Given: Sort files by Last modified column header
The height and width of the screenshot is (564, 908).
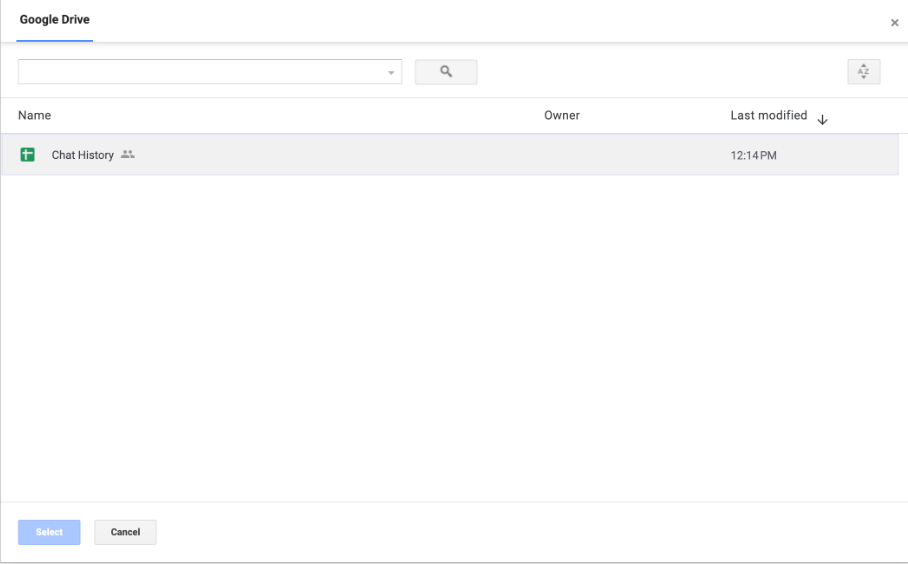Looking at the screenshot, I should [768, 115].
